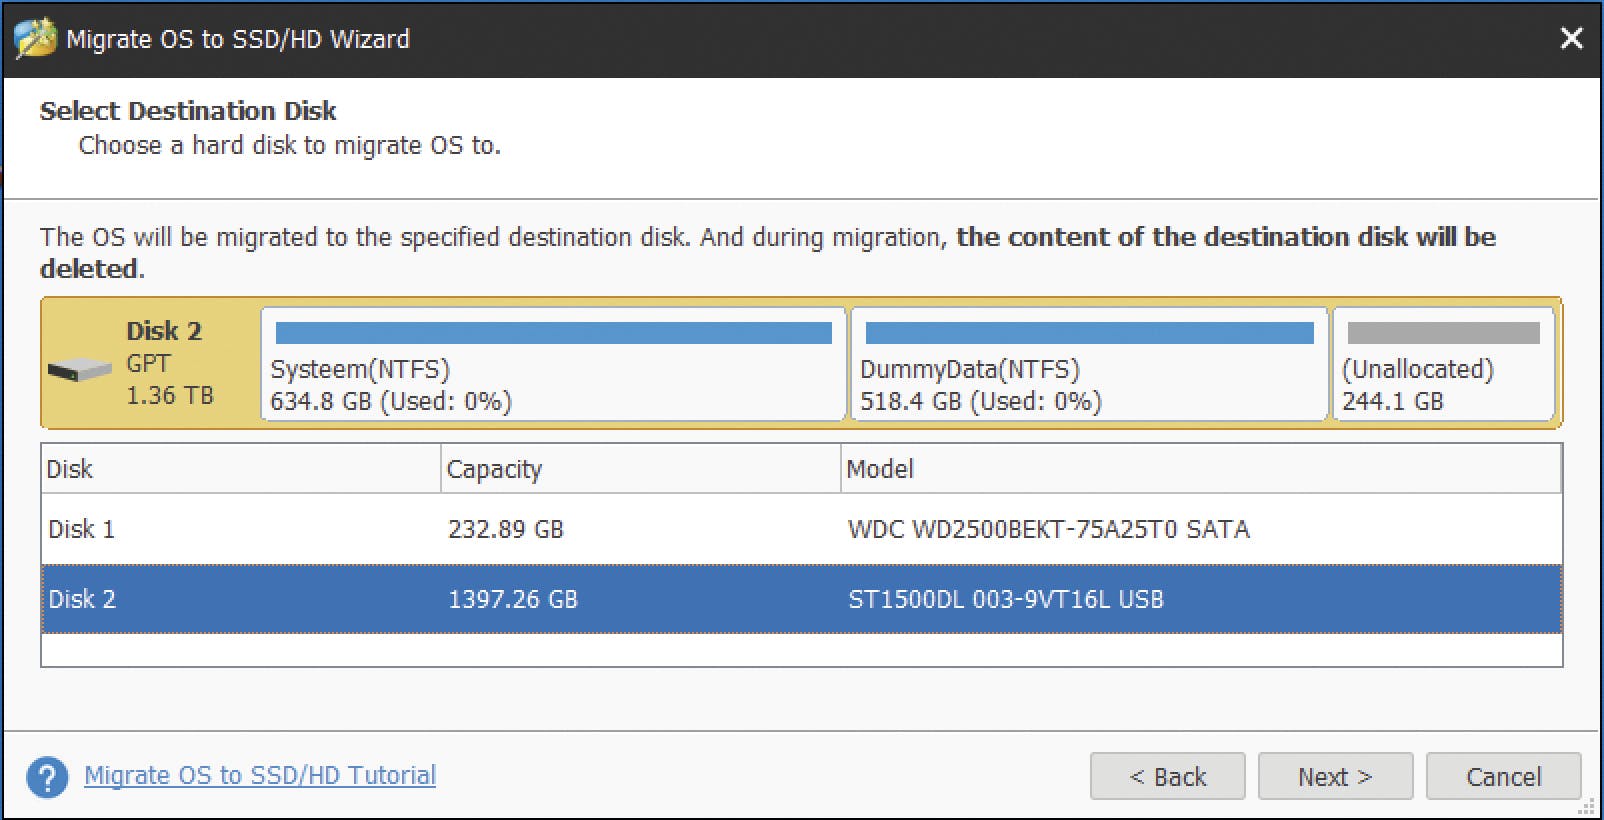
Task: Click the Disk 2 GPT 1.36 TB label
Action: tap(168, 363)
